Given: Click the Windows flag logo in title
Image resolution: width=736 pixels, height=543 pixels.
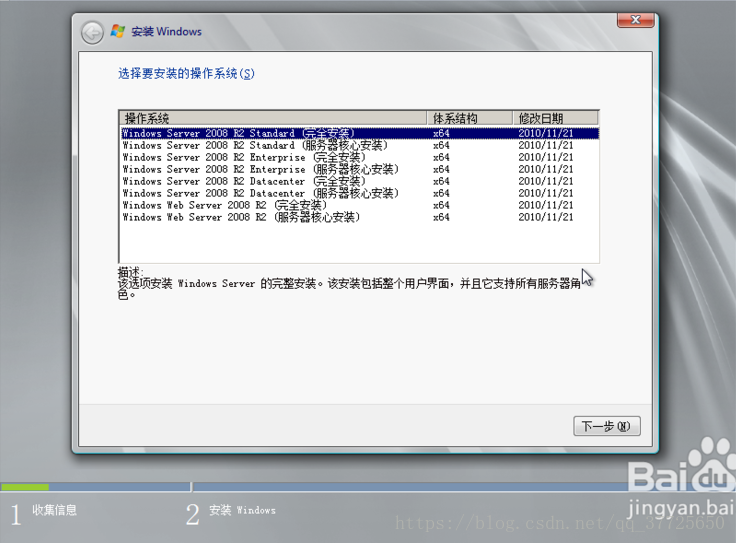Looking at the screenshot, I should pos(118,31).
